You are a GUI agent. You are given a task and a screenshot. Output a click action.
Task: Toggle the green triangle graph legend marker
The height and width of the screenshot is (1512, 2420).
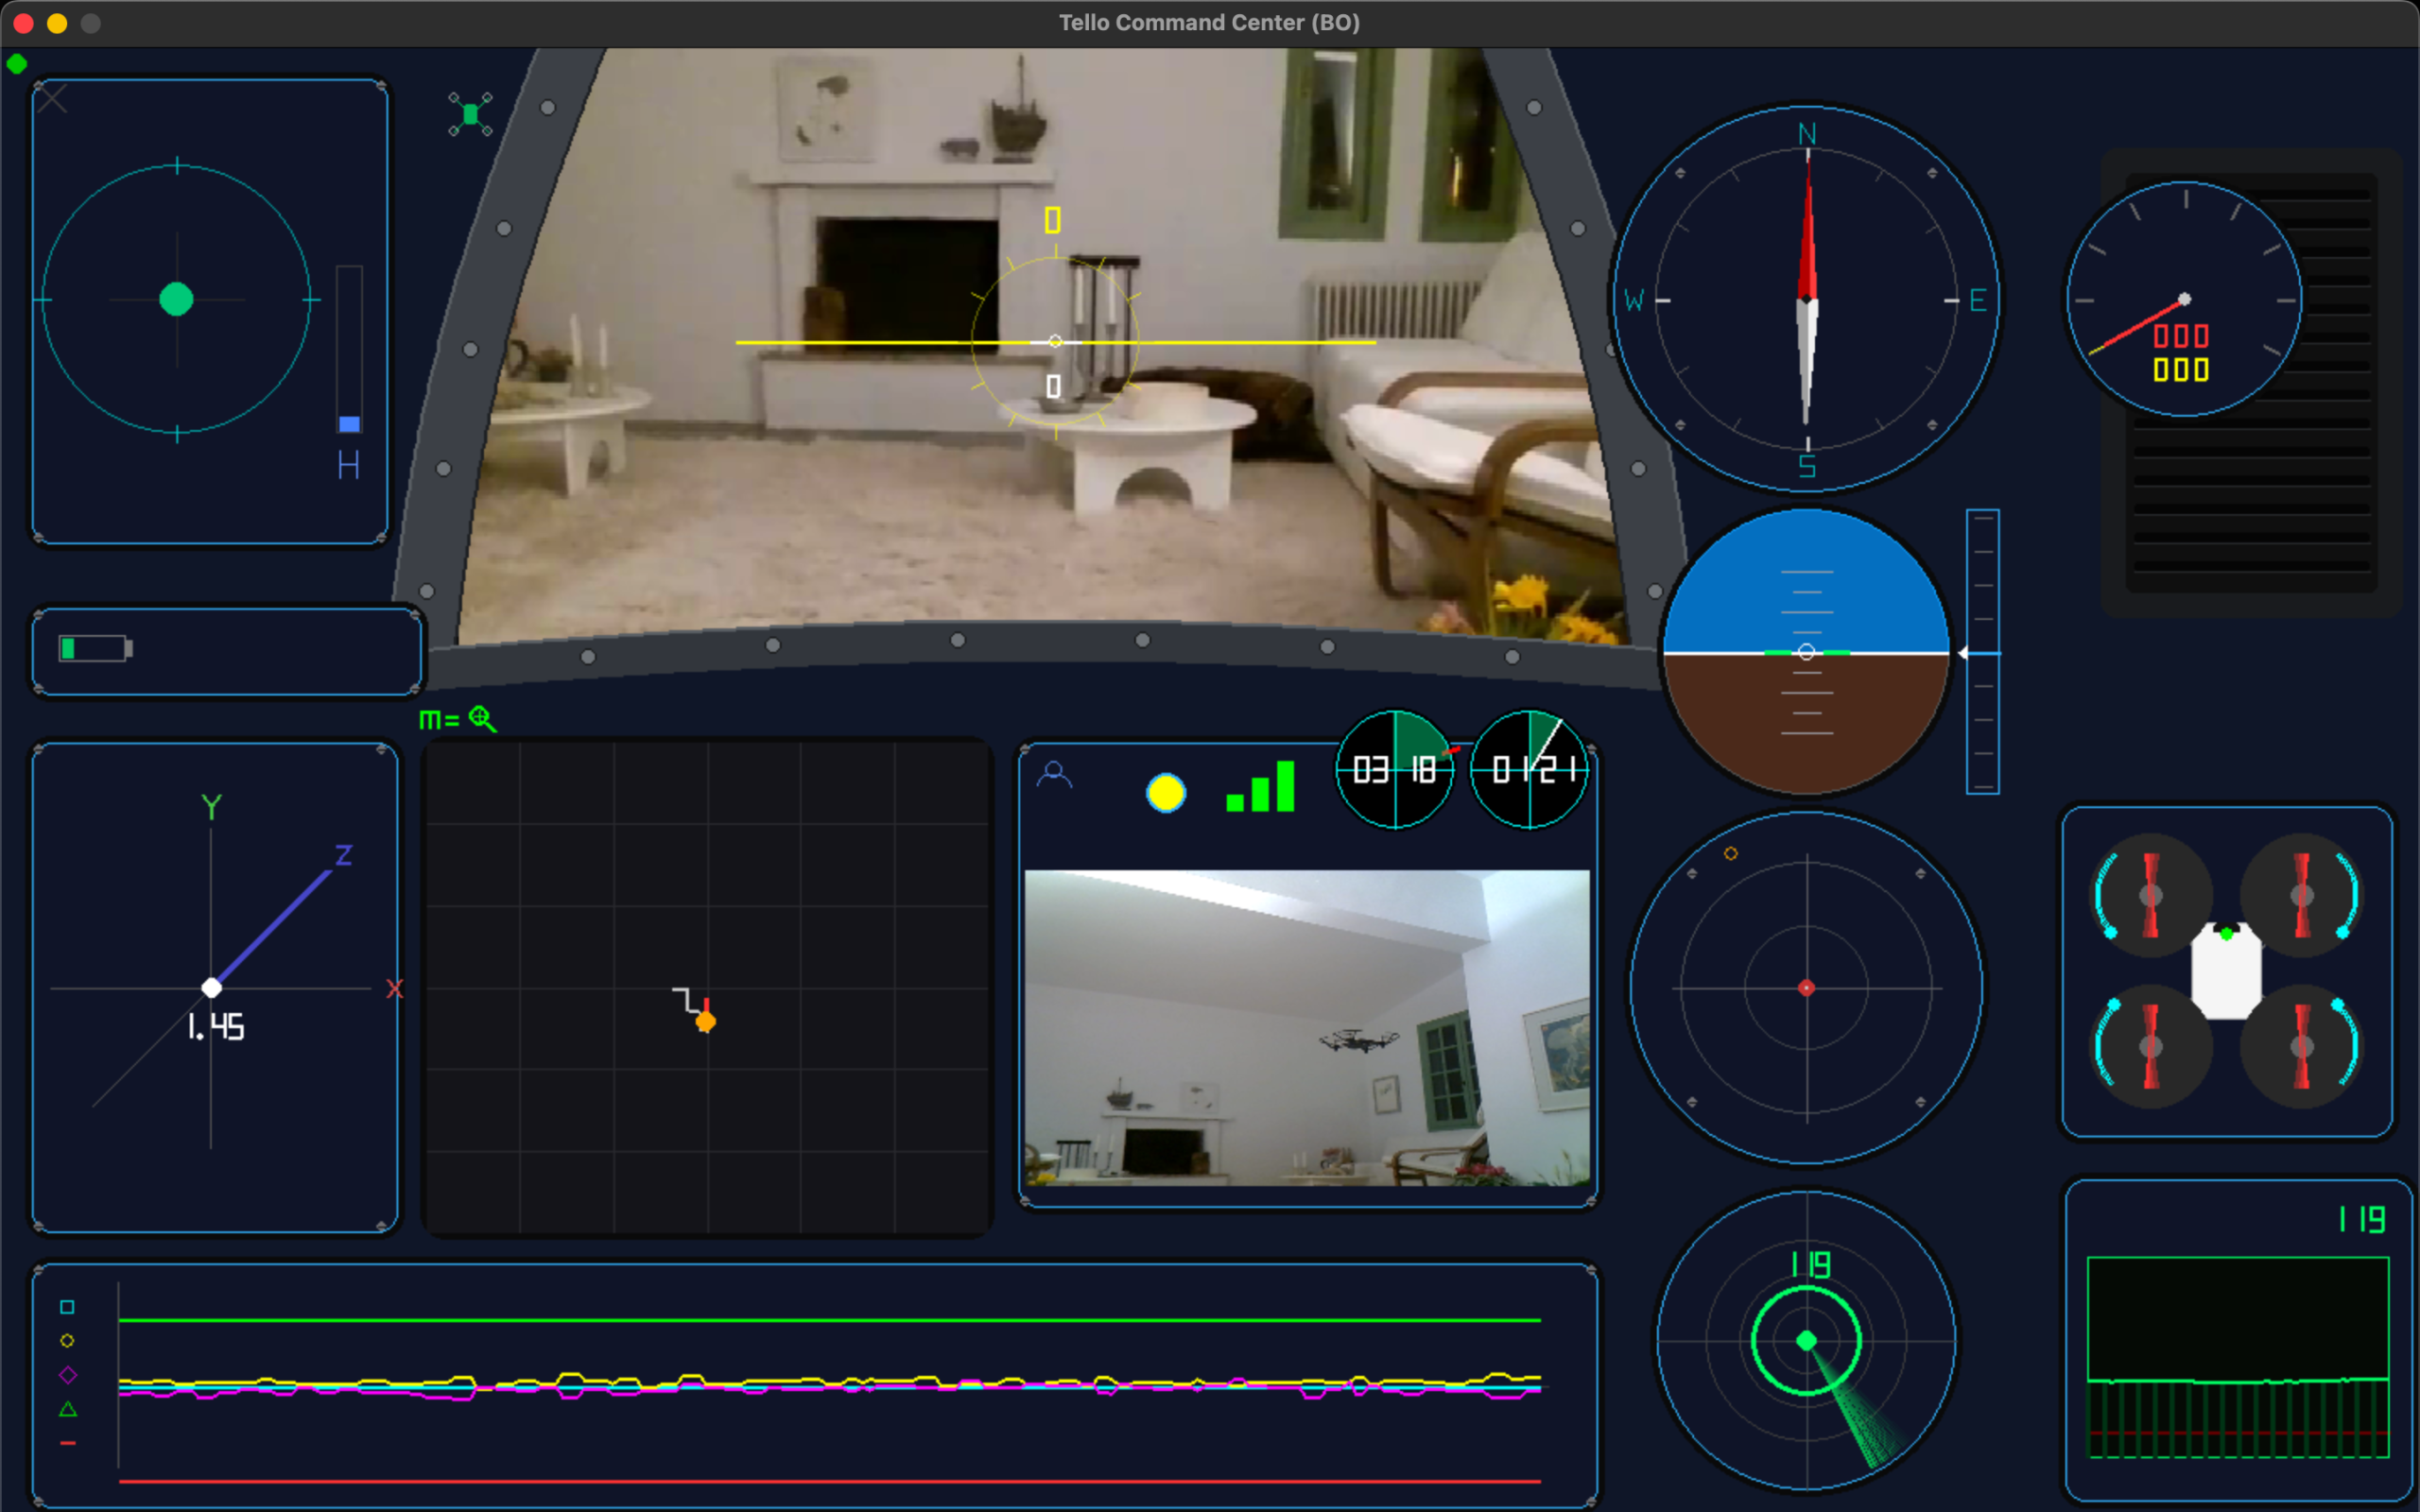[67, 1409]
